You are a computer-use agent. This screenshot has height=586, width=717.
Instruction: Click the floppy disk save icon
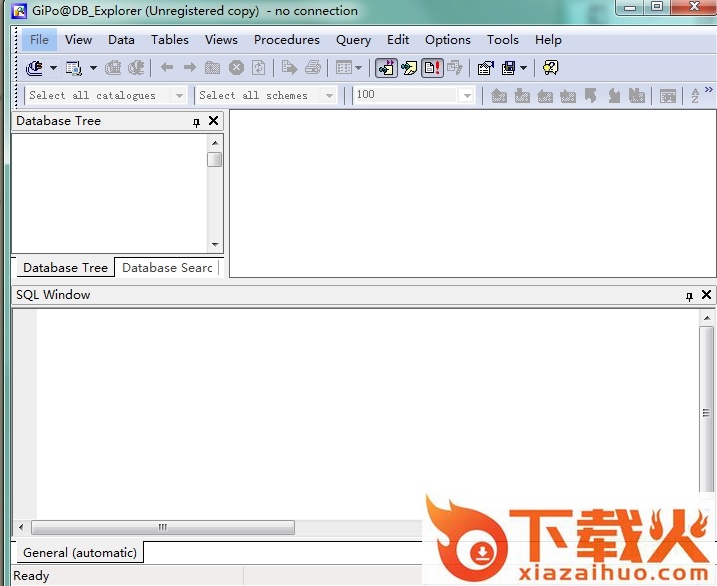point(509,68)
